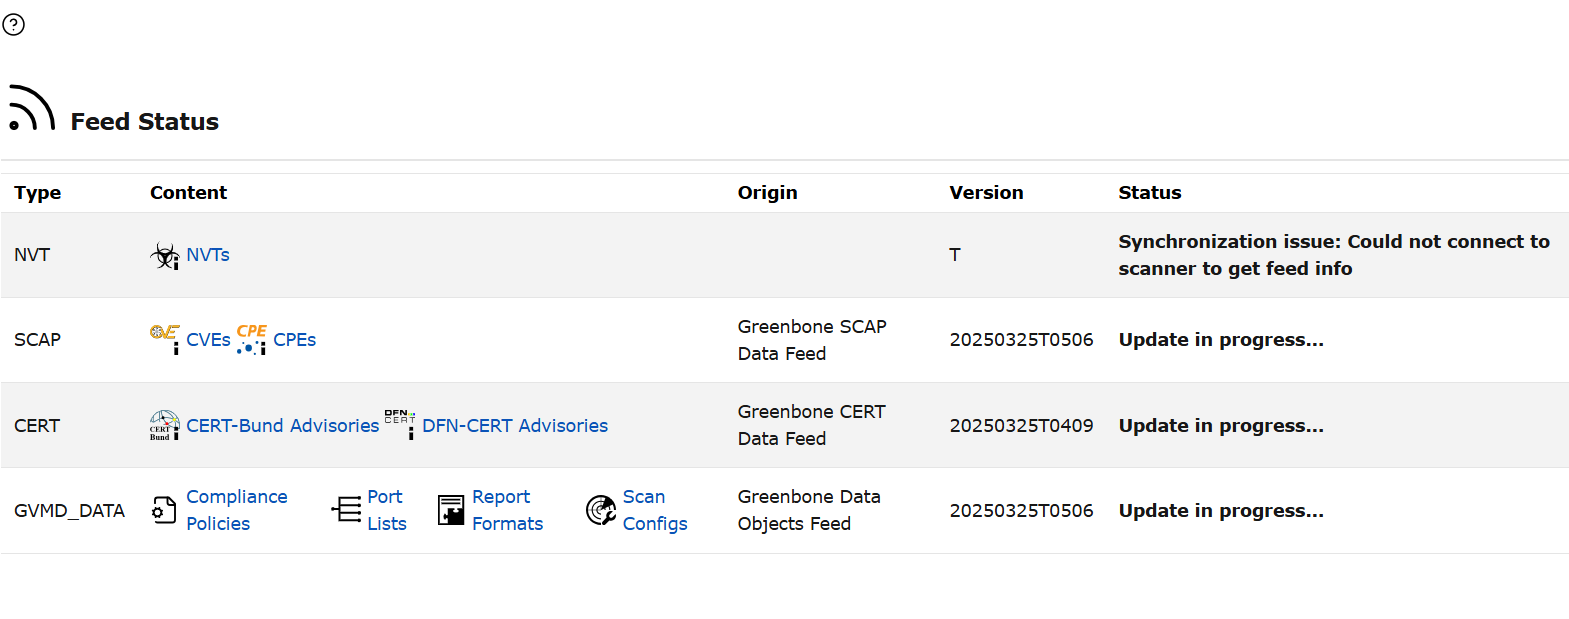Screen dimensions: 1569x619
Task: Click the orange CPE icon
Action: (x=252, y=339)
